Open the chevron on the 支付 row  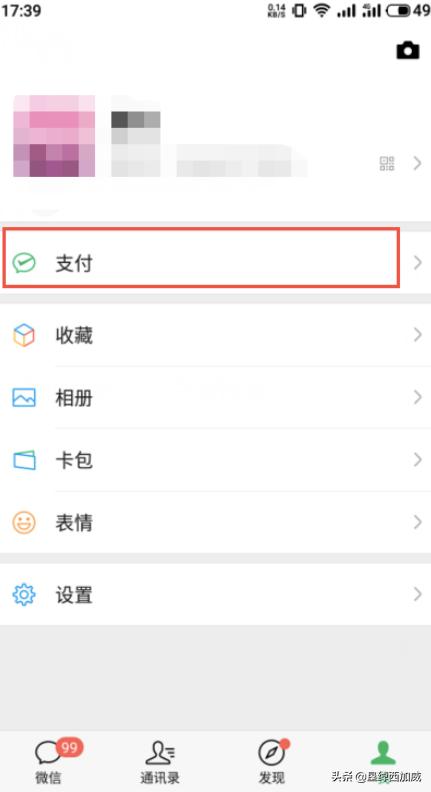pos(417,263)
